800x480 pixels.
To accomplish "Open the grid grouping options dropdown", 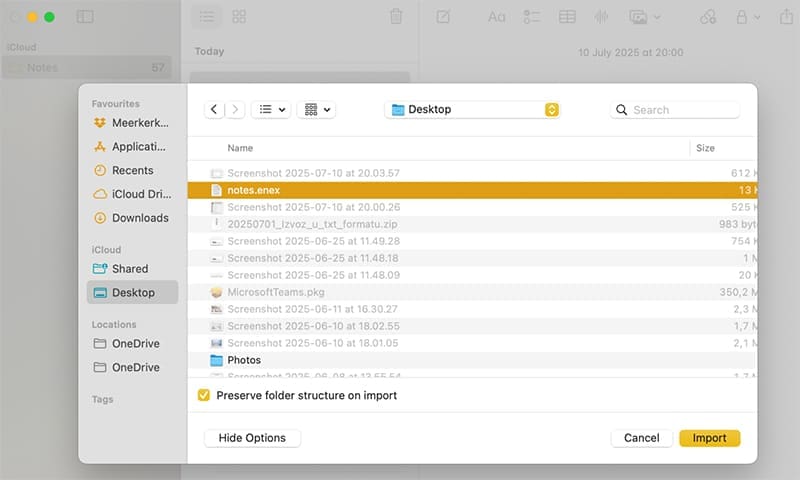I will pos(316,110).
